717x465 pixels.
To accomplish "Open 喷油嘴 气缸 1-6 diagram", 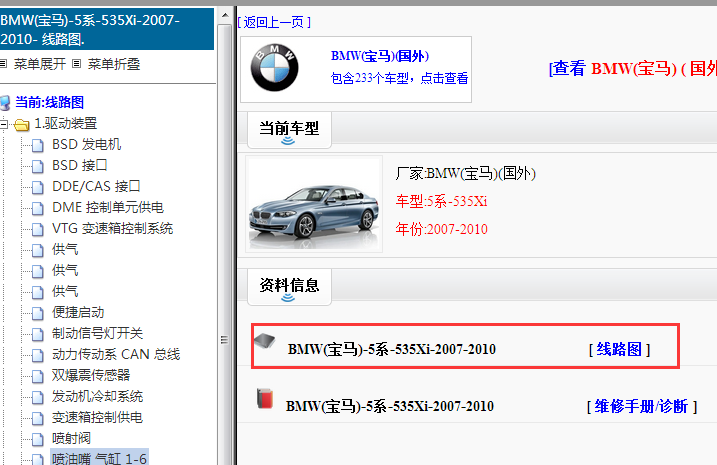I will 99,458.
